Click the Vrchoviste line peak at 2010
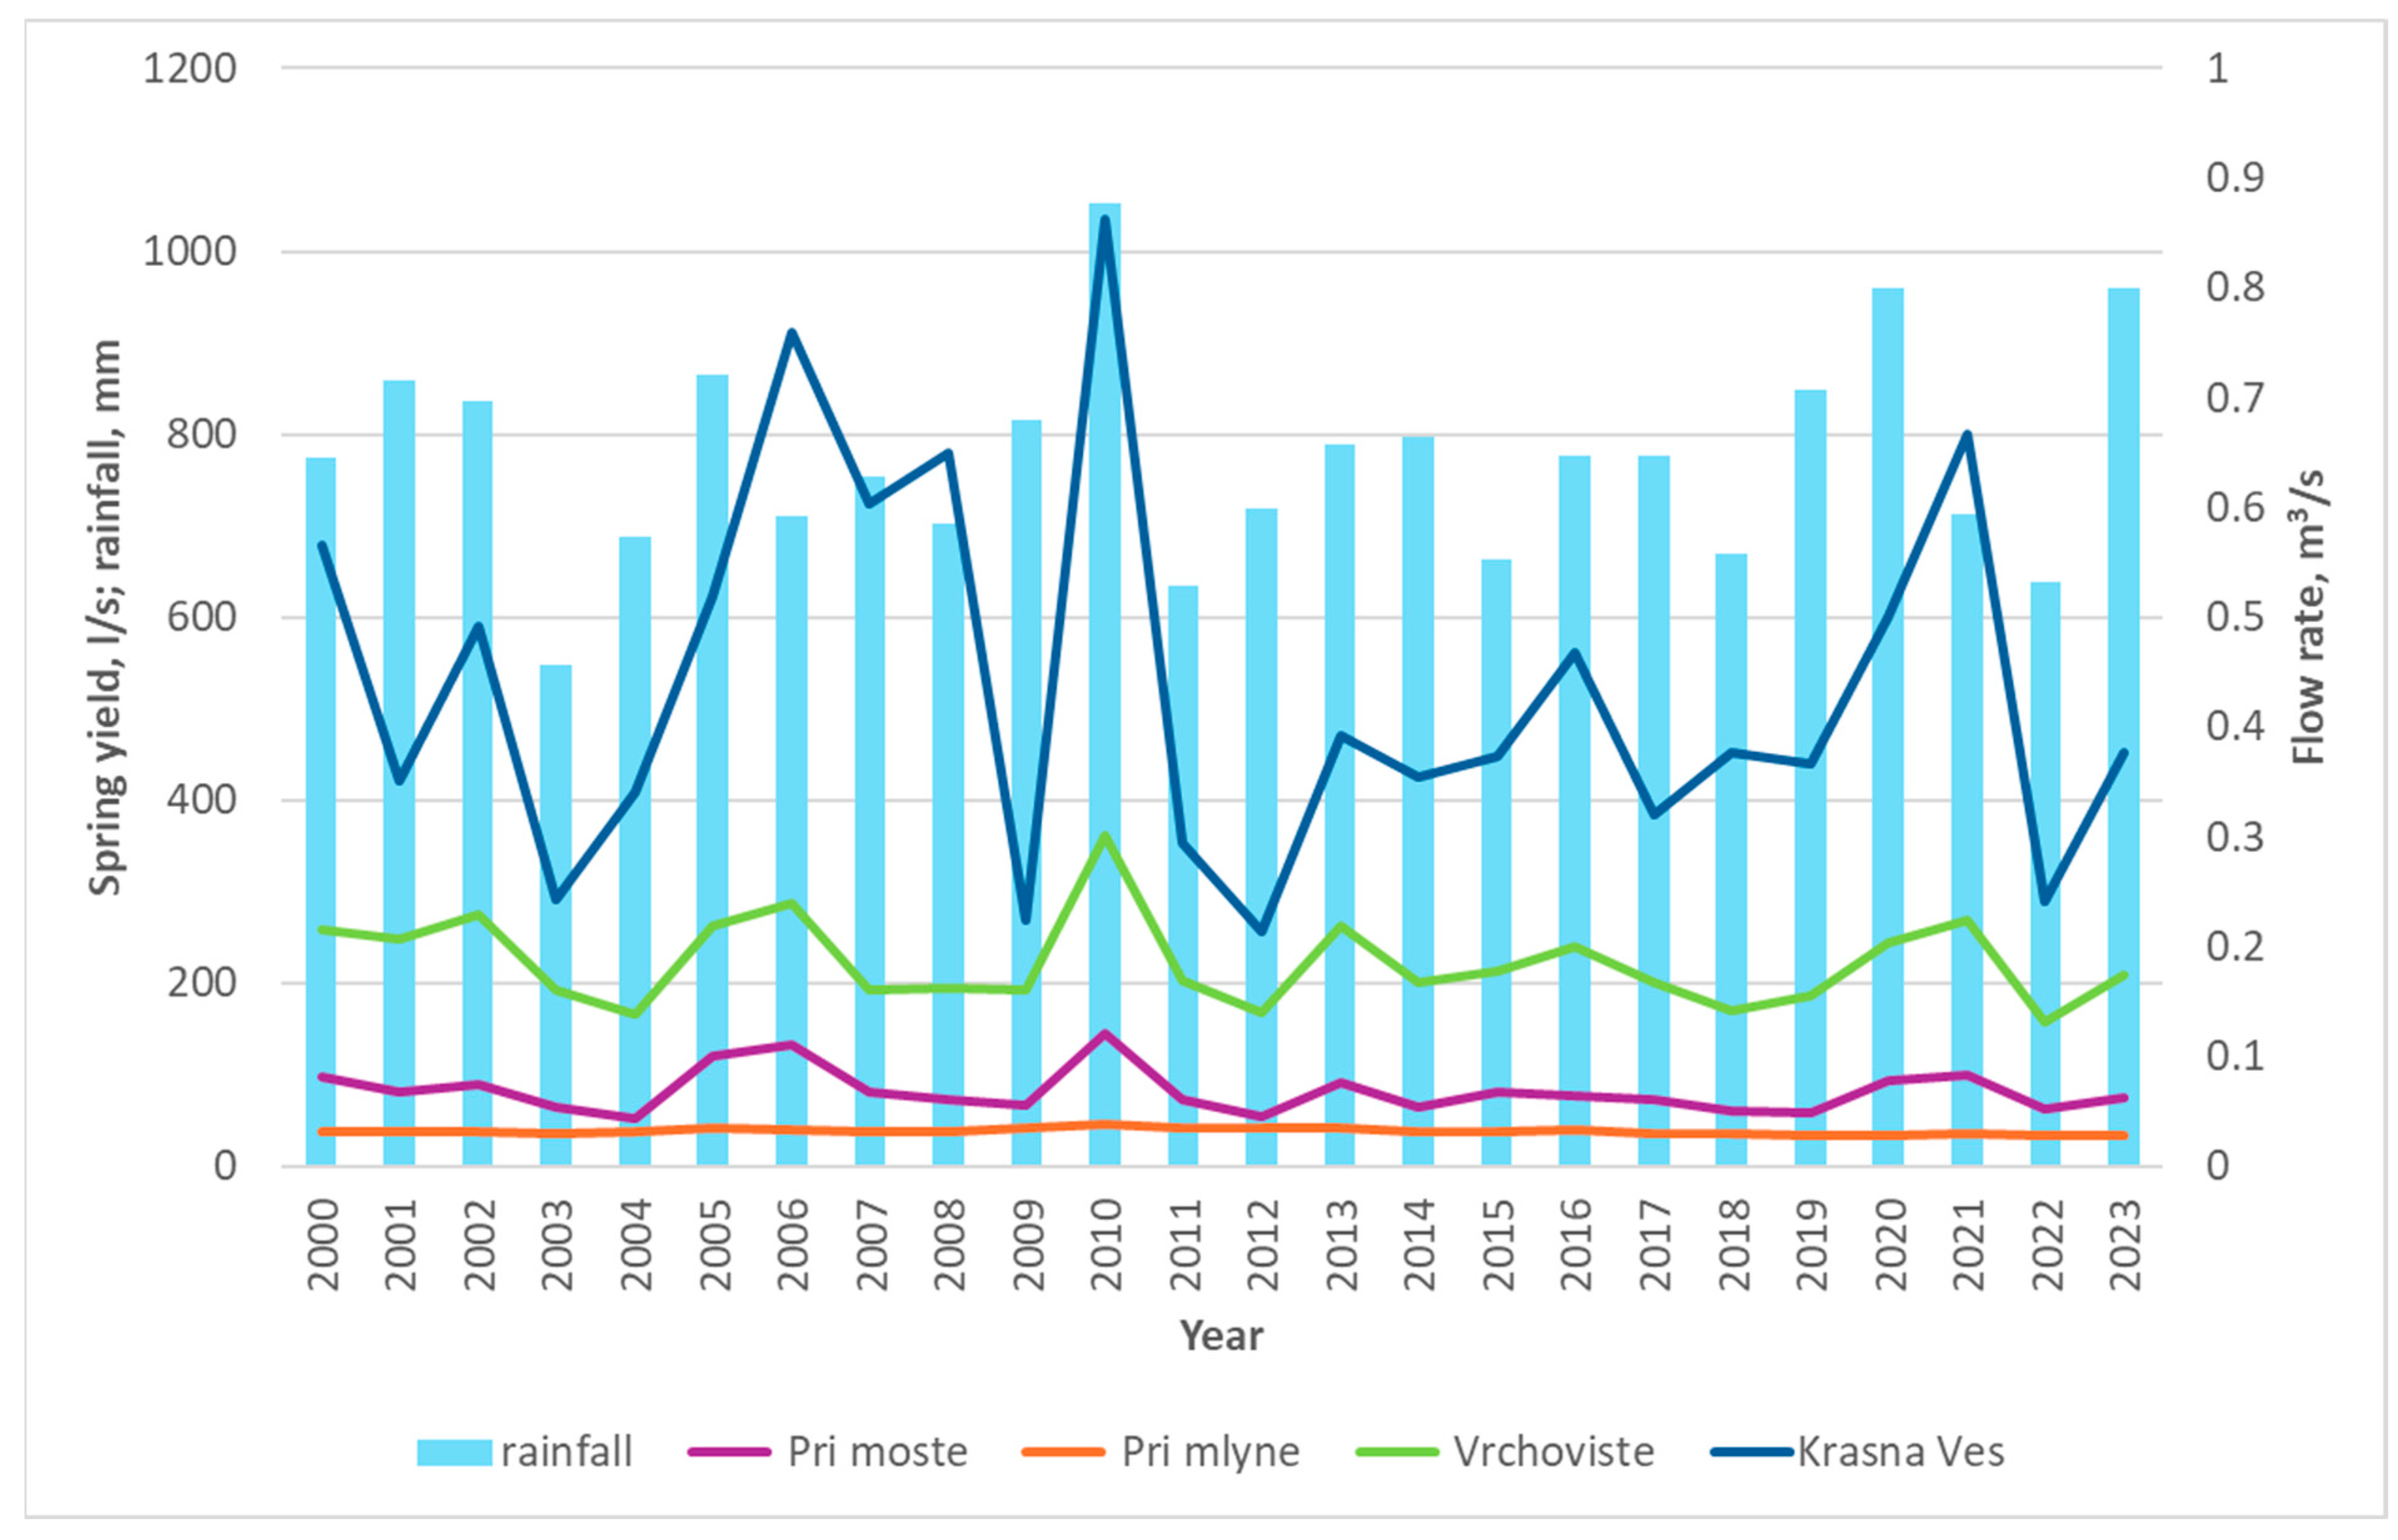This screenshot has width=2398, height=1540. coord(1105,836)
